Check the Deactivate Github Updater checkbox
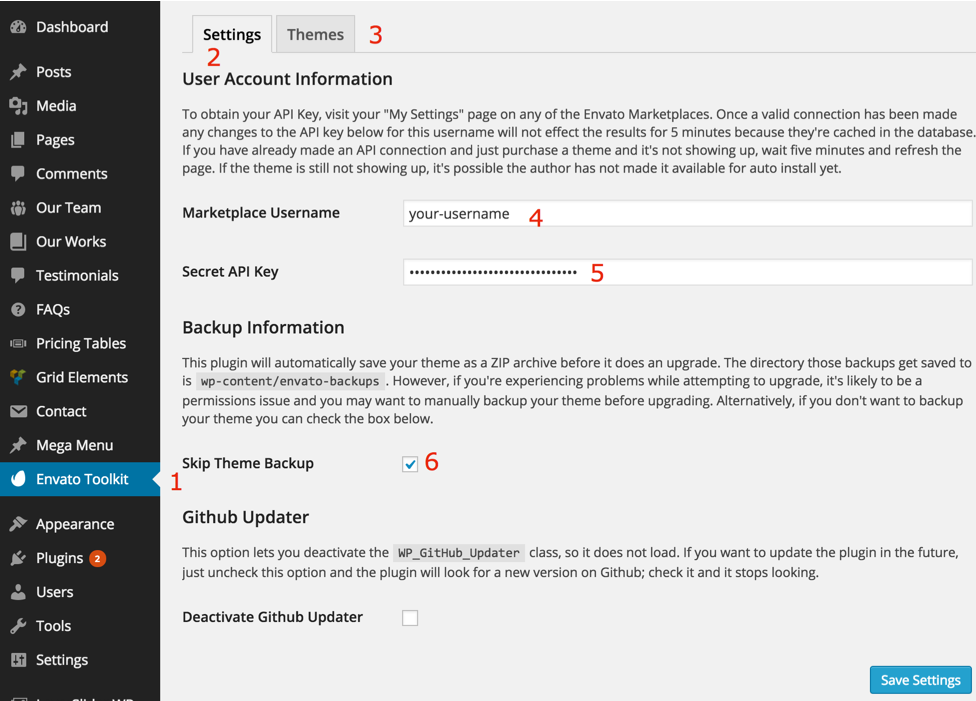Viewport: 976px width, 701px height. (x=410, y=618)
